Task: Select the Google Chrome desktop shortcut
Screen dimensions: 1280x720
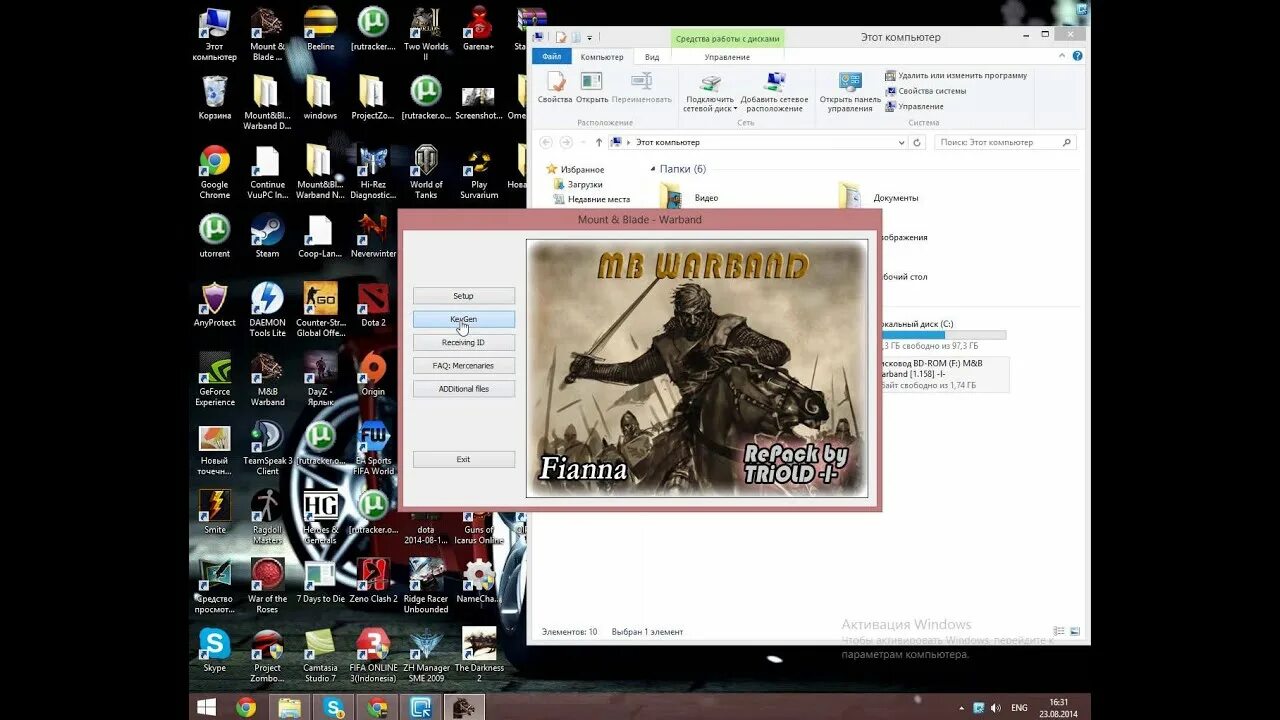Action: (215, 172)
